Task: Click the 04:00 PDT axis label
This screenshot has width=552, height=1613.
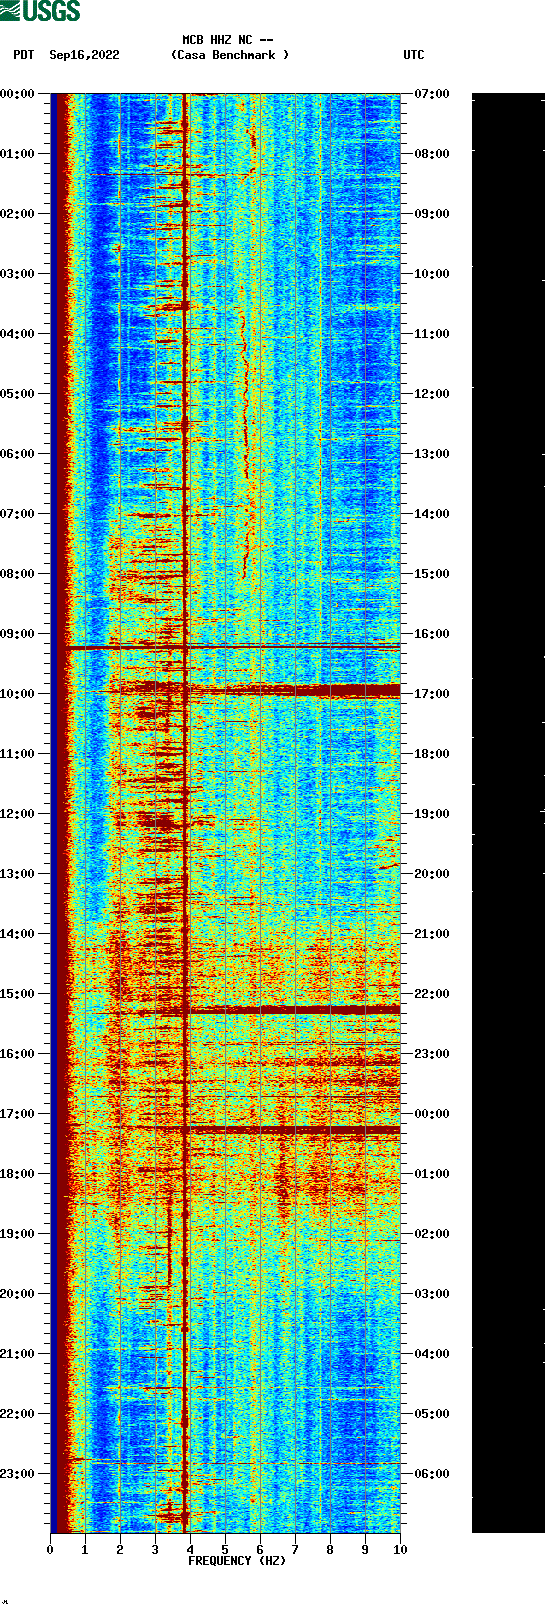Action: pyautogui.click(x=17, y=334)
